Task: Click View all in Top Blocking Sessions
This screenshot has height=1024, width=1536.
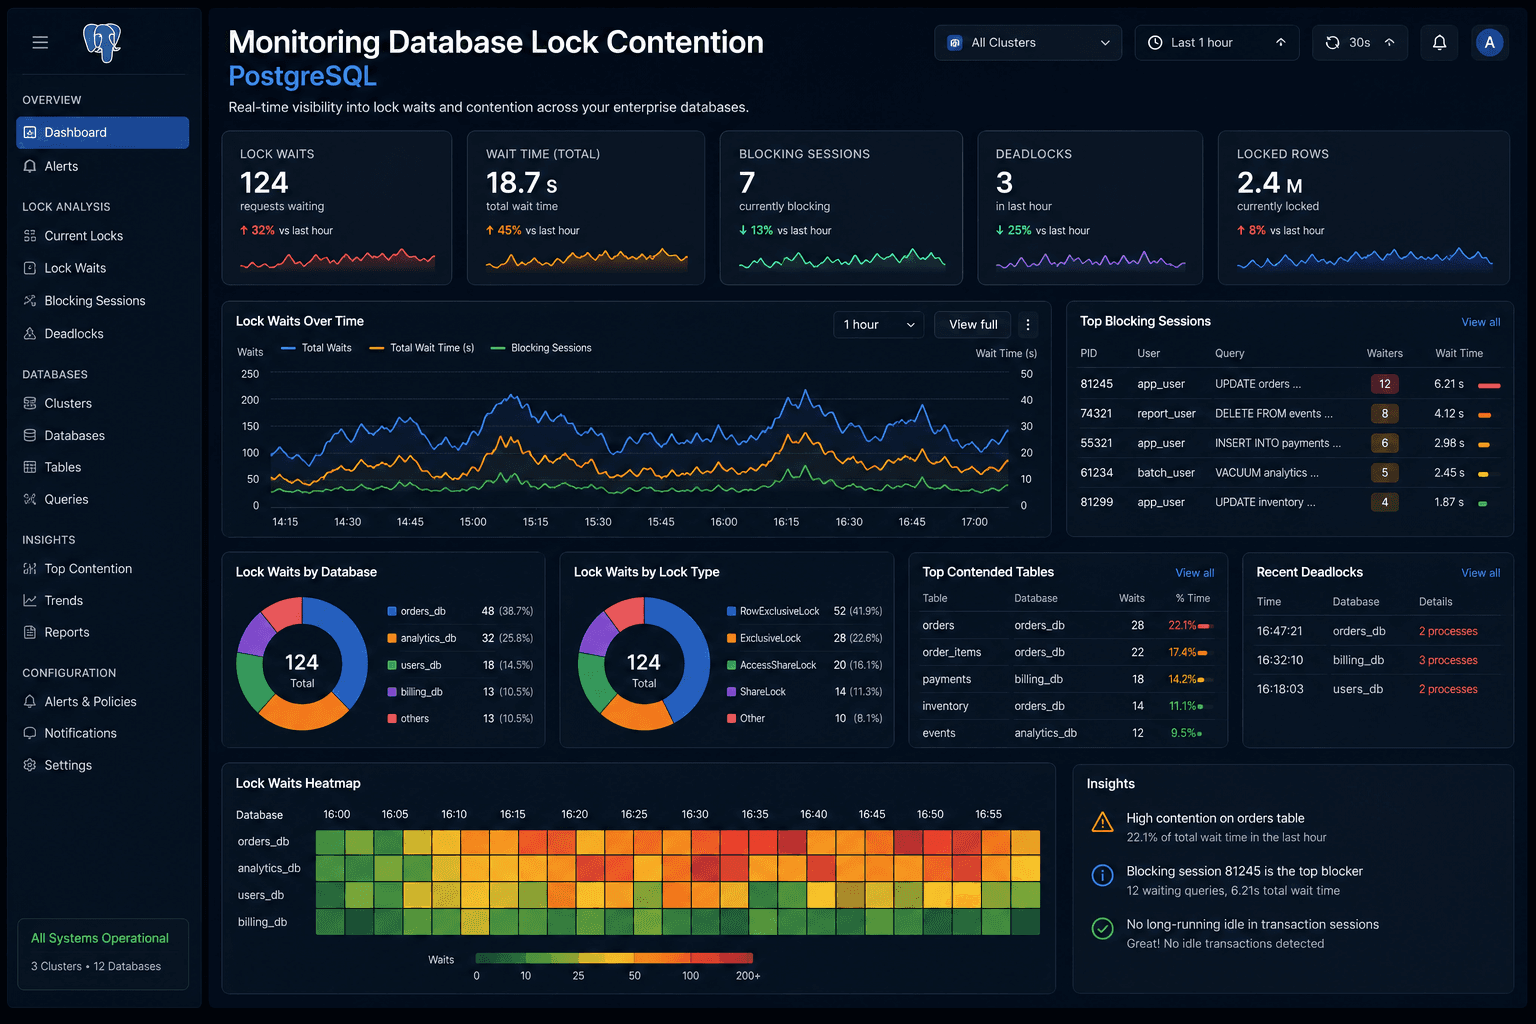Action: (x=1480, y=322)
